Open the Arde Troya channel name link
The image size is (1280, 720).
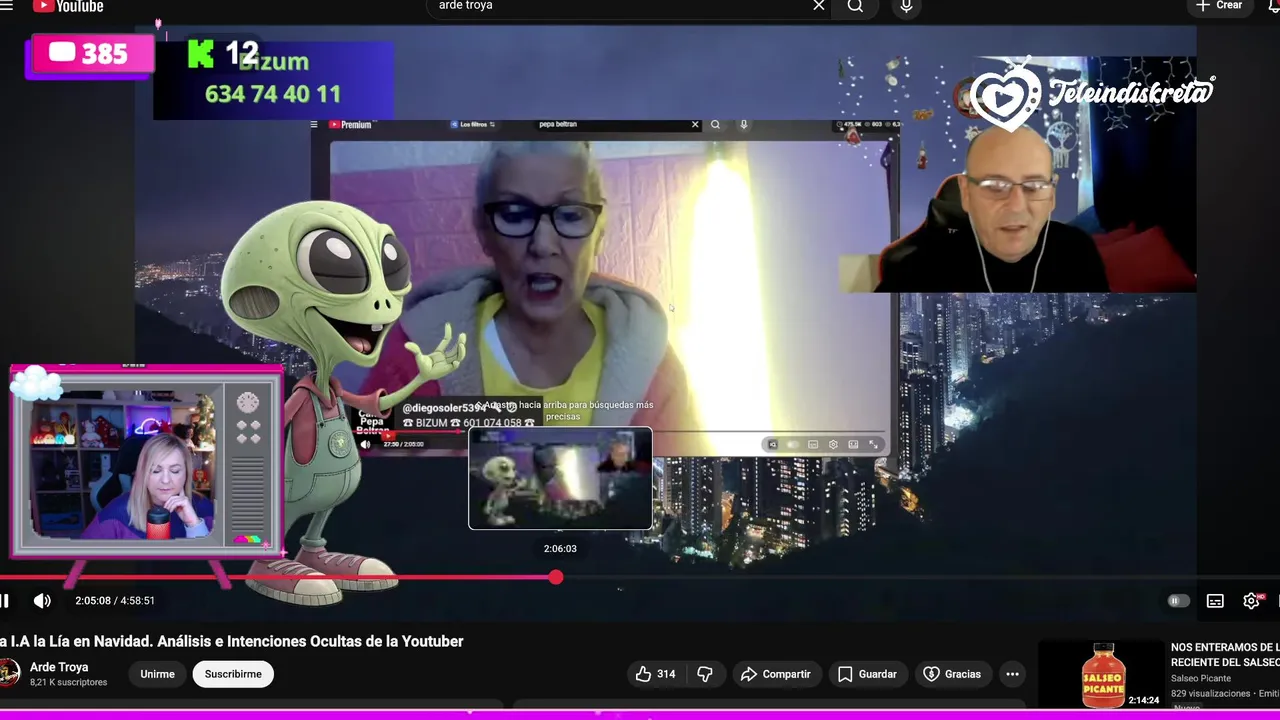click(x=59, y=667)
